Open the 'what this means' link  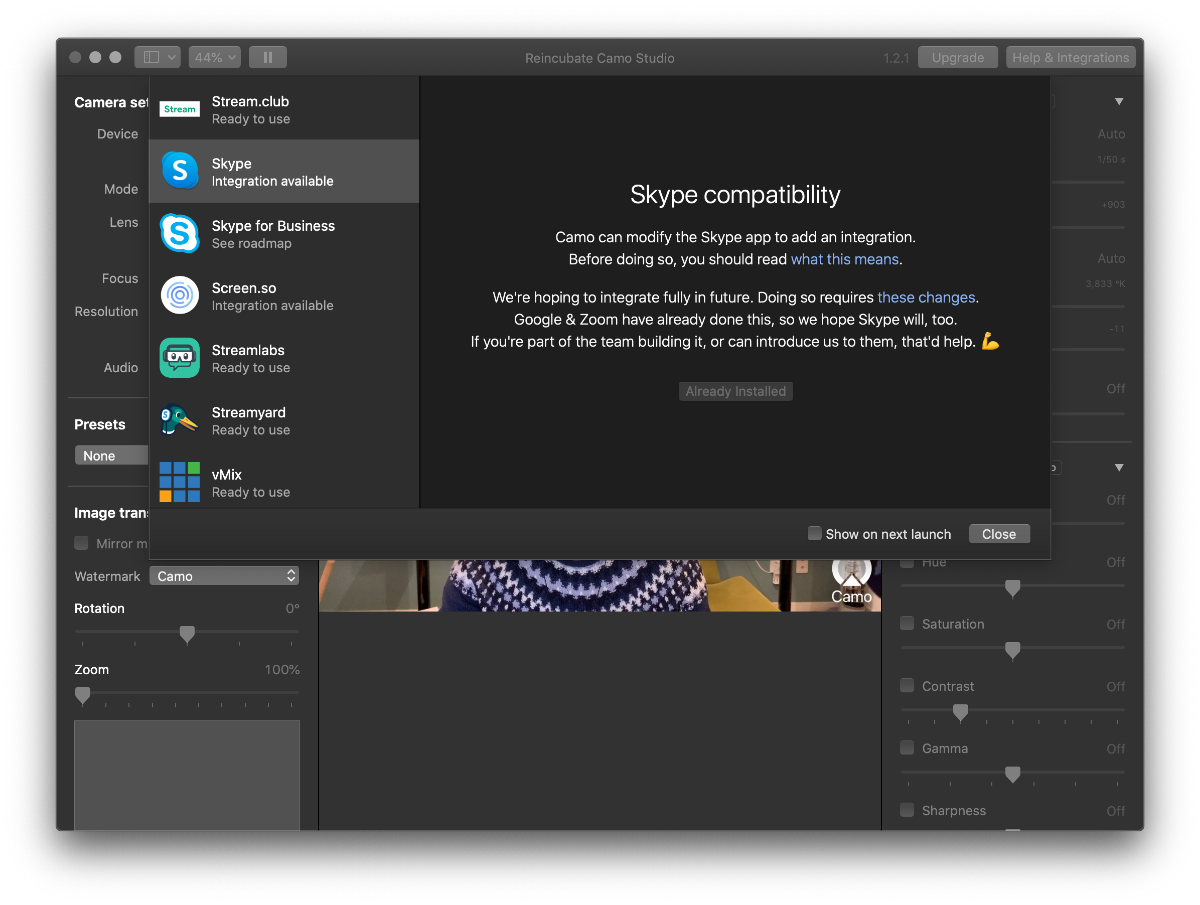845,259
